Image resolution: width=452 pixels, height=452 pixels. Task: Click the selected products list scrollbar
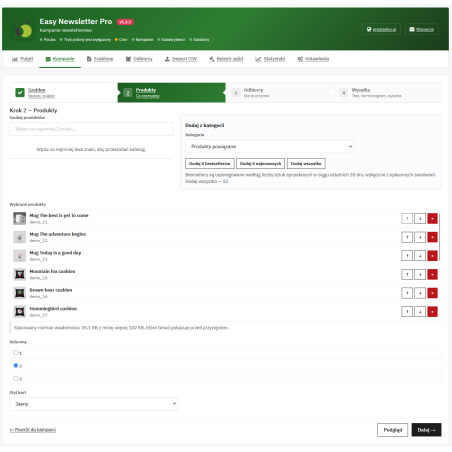[440, 237]
